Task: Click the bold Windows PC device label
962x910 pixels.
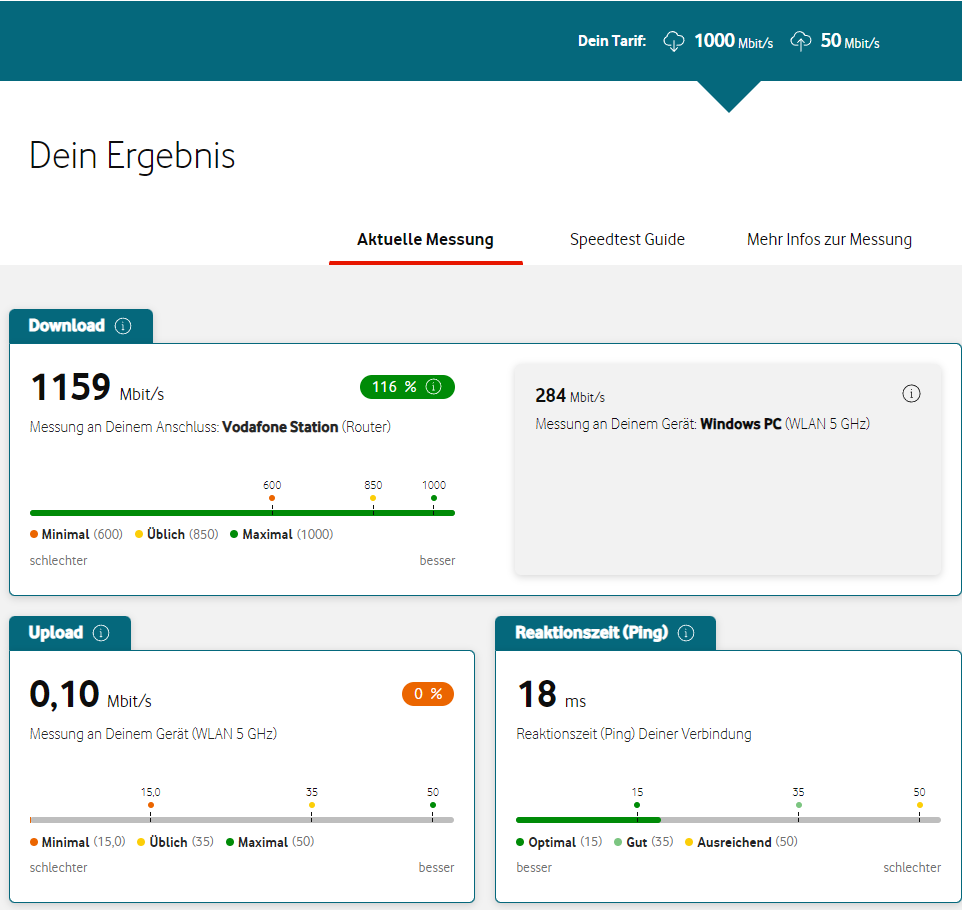Action: 740,424
